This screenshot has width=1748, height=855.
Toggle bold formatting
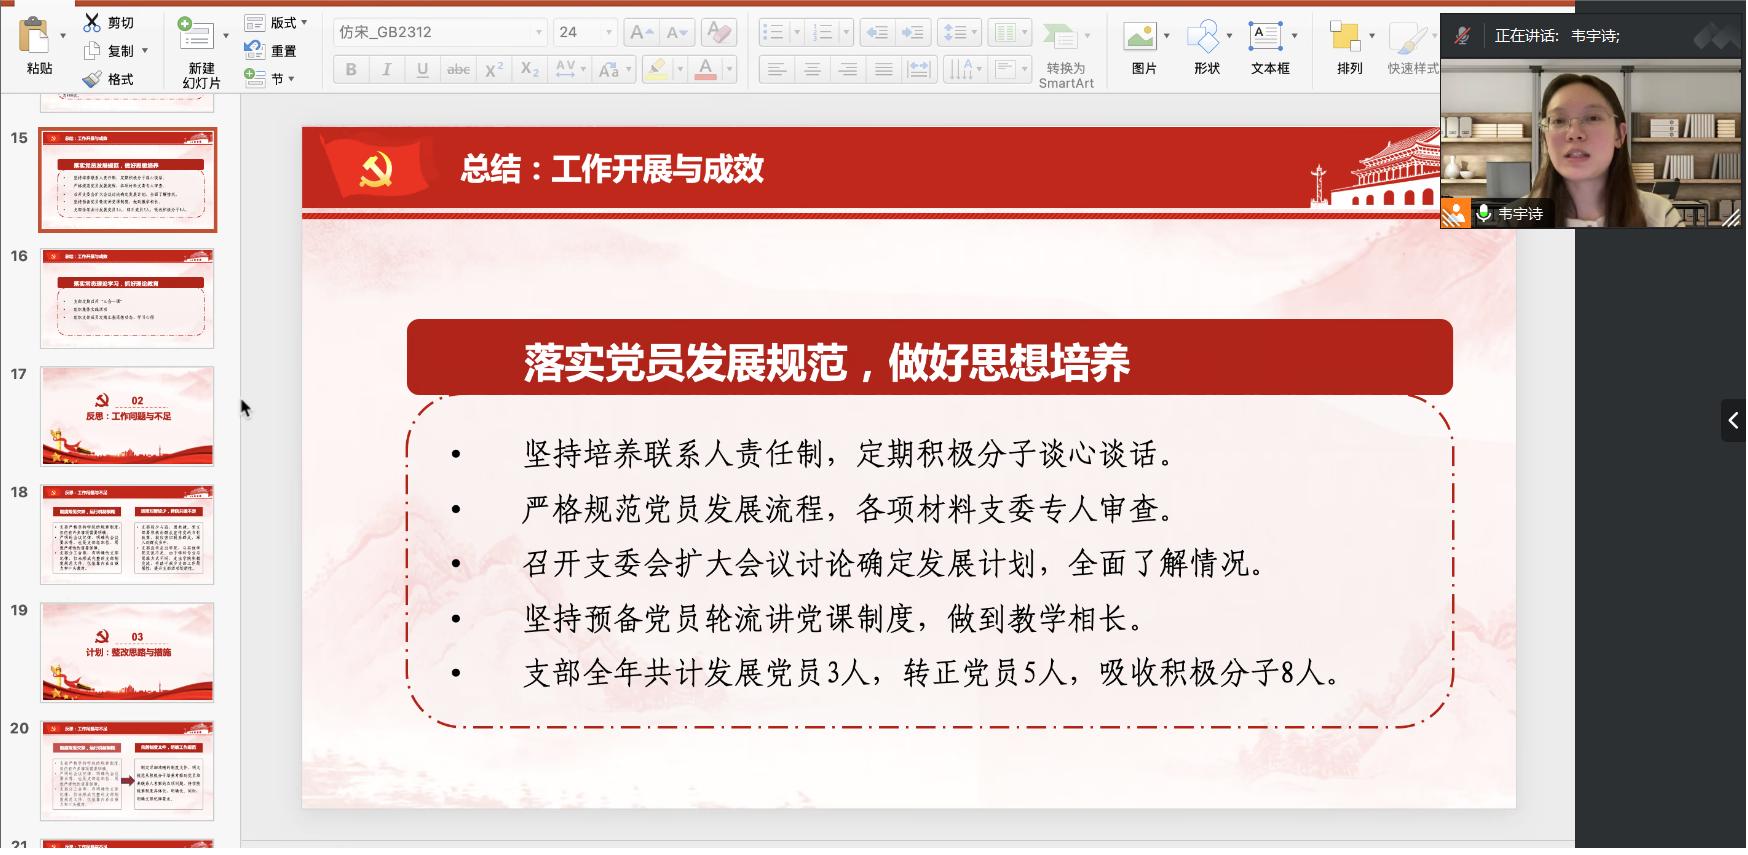(x=351, y=69)
